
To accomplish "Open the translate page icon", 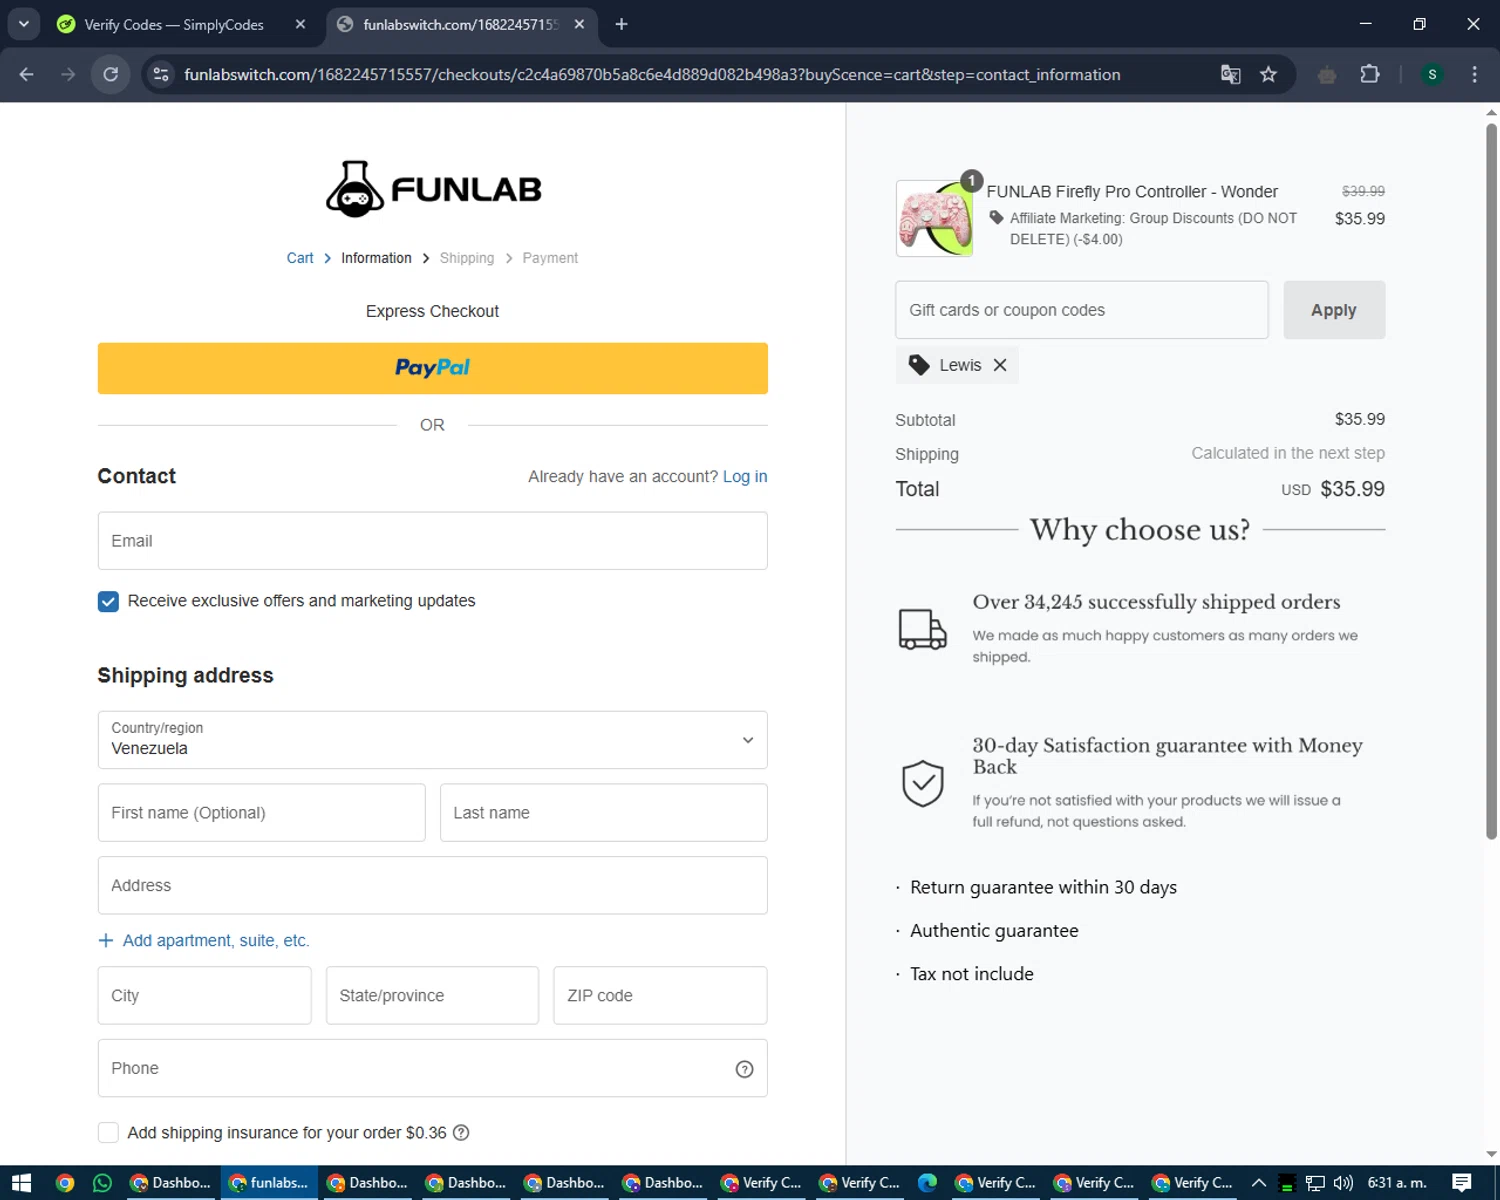I will [x=1231, y=74].
